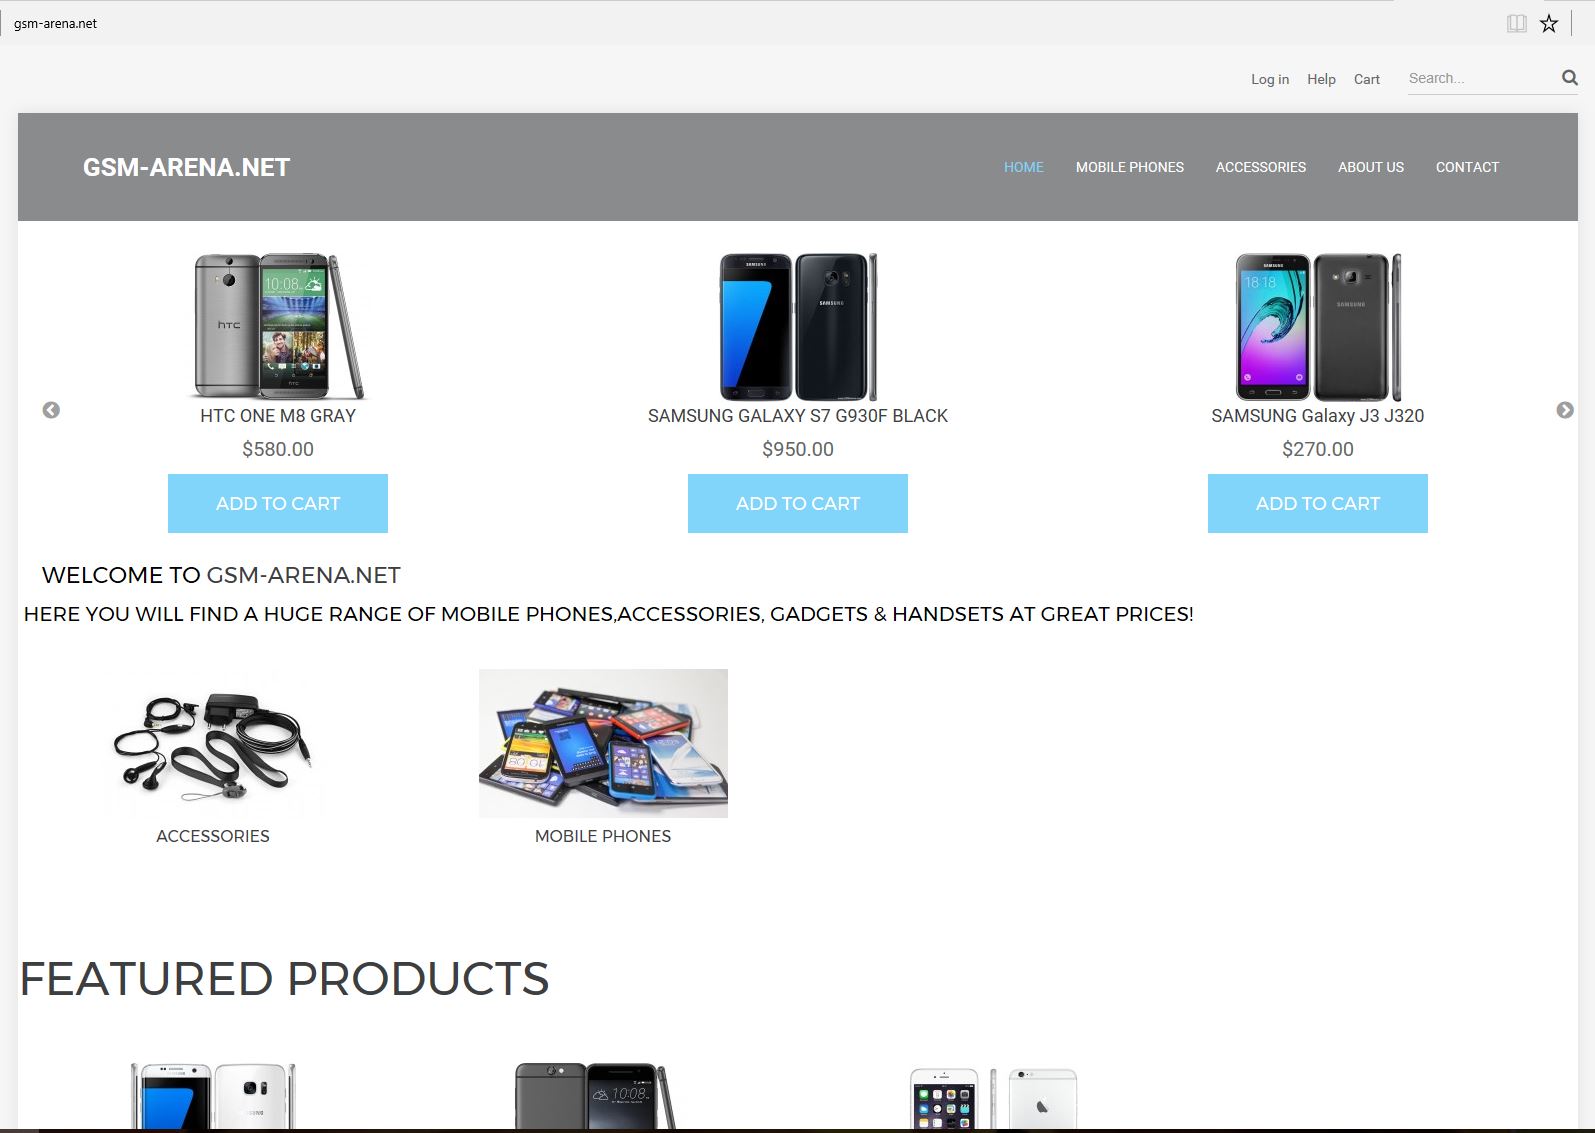This screenshot has height=1133, width=1595.
Task: Add Samsung Galaxy S7 to cart
Action: [x=798, y=503]
